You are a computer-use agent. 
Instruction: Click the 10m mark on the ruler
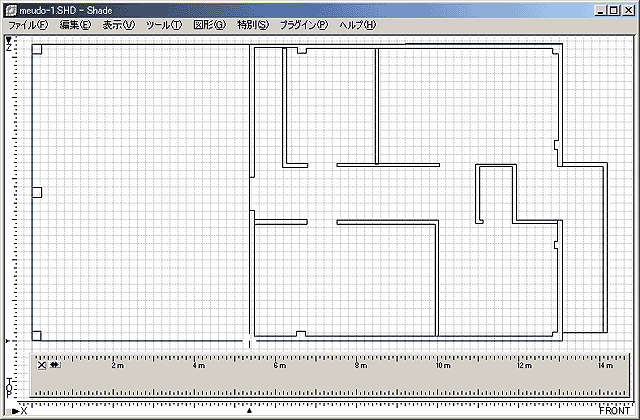click(x=443, y=365)
